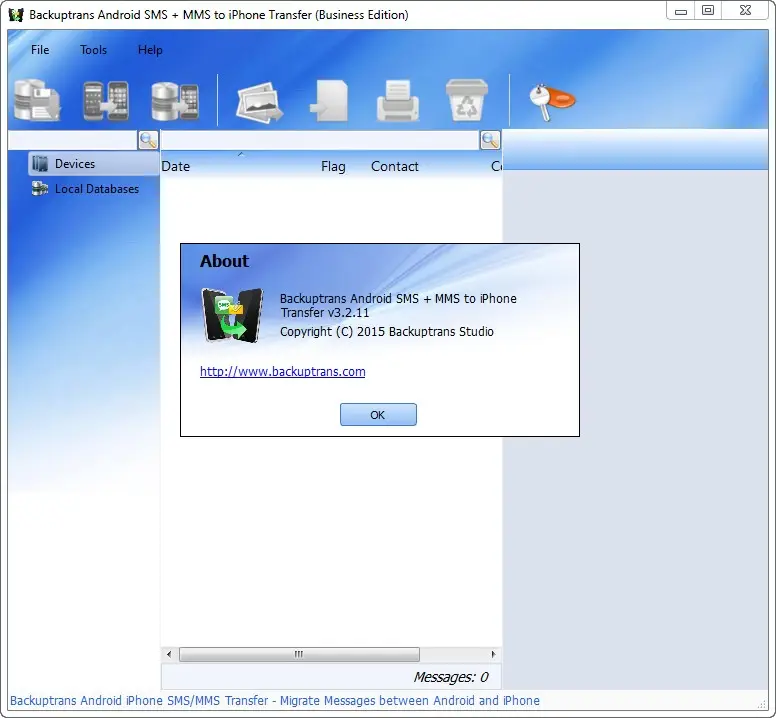The width and height of the screenshot is (776, 718).
Task: Sort by the Flag column header
Action: 333,167
